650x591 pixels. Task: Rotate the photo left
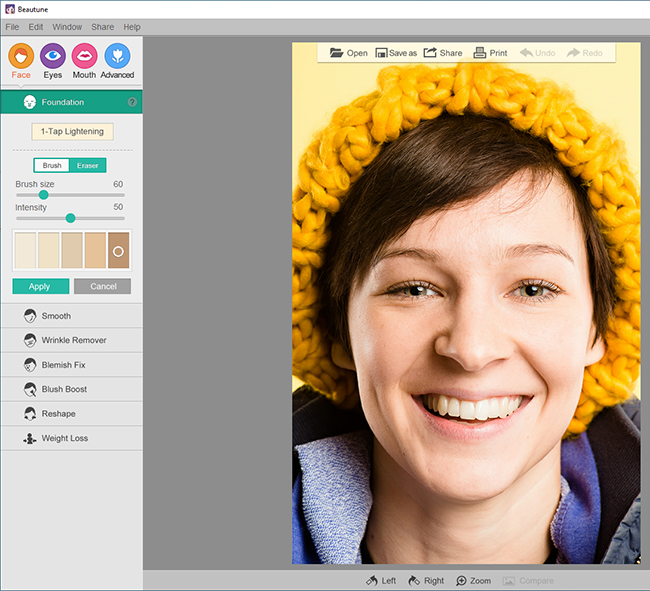372,580
